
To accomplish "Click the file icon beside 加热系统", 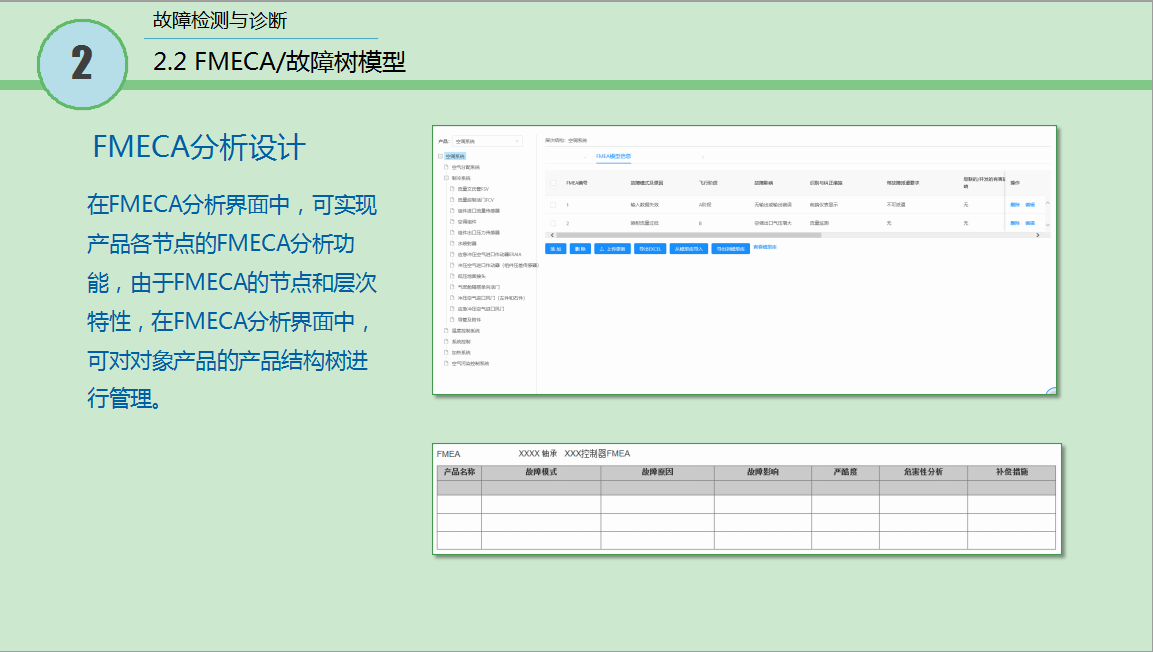I will 446,353.
